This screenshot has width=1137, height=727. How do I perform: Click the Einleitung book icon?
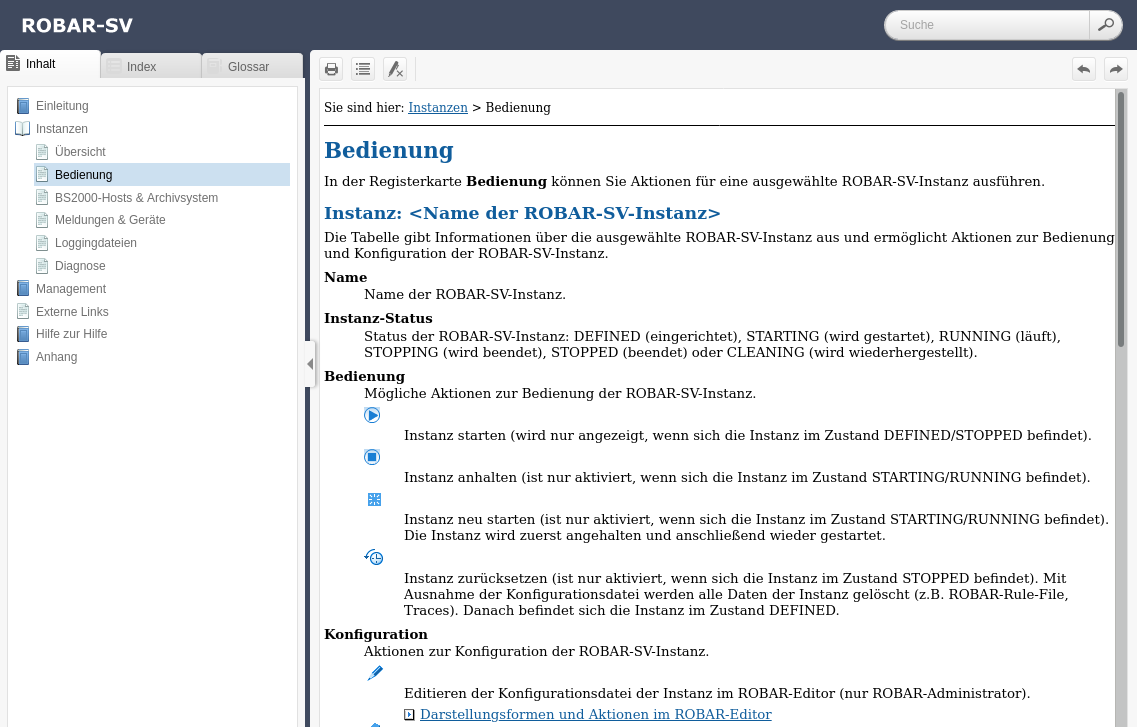point(23,106)
